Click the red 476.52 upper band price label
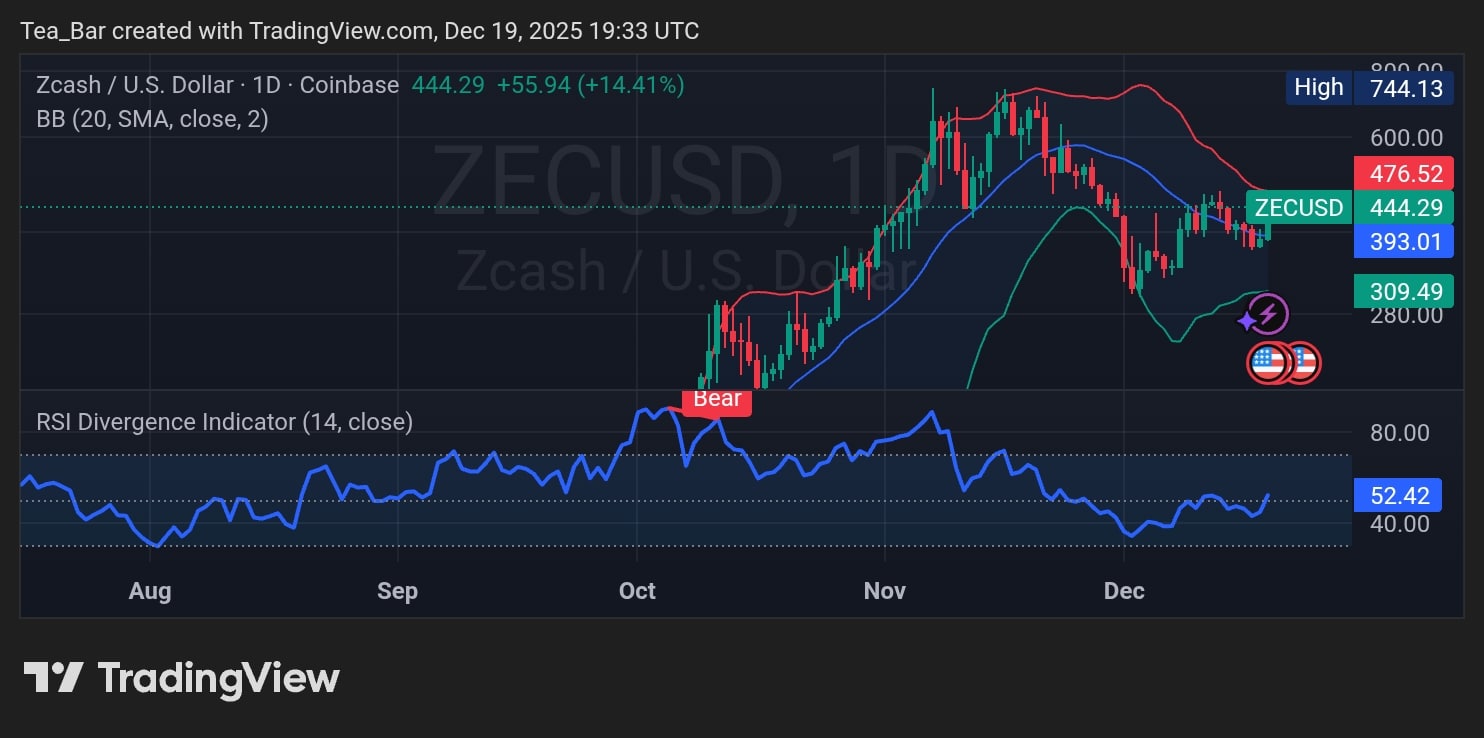The height and width of the screenshot is (738, 1484). click(x=1404, y=173)
